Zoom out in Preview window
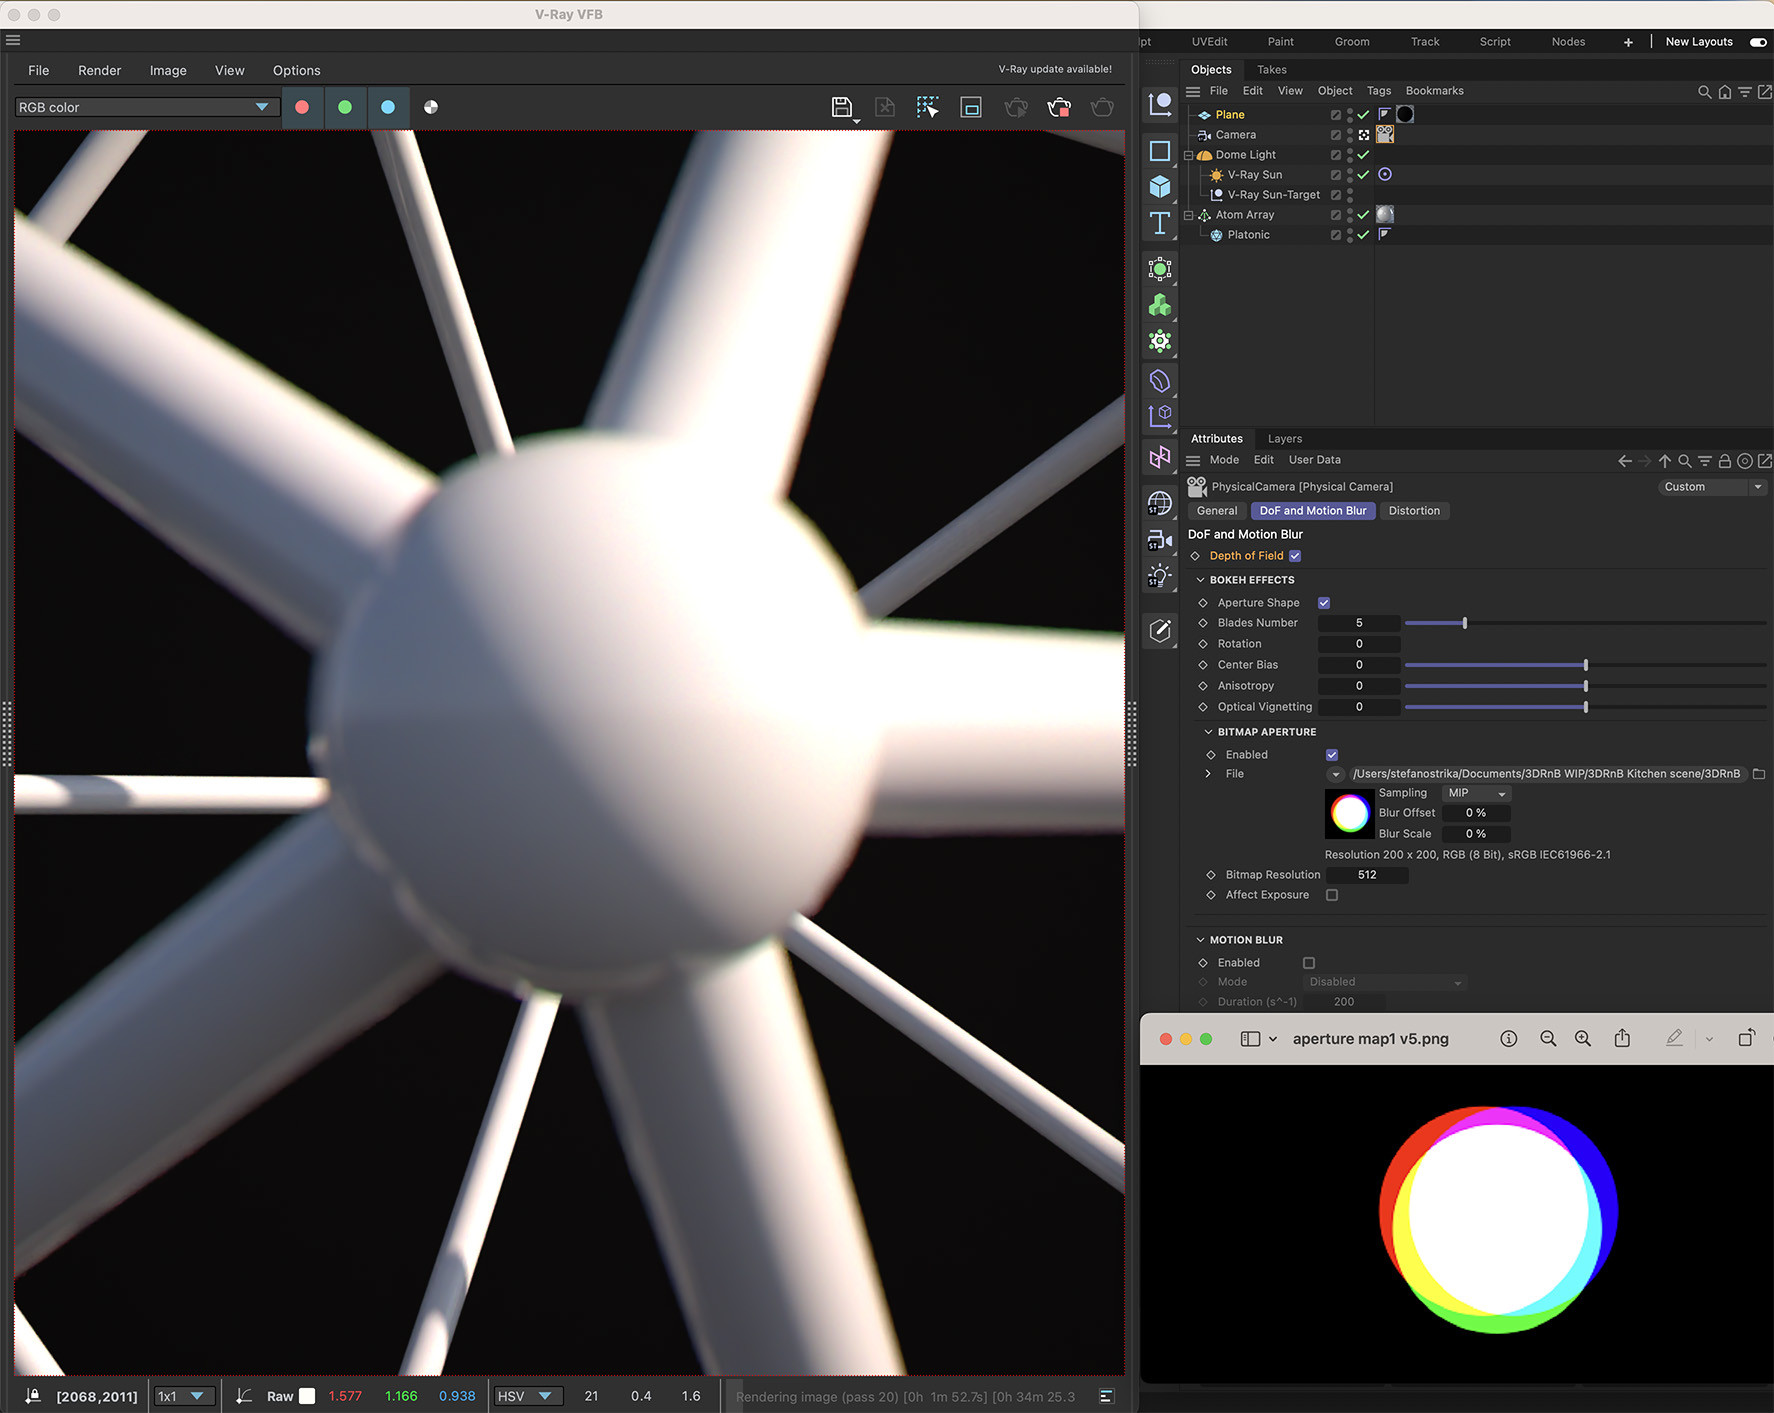Viewport: 1774px width, 1413px height. [1548, 1039]
